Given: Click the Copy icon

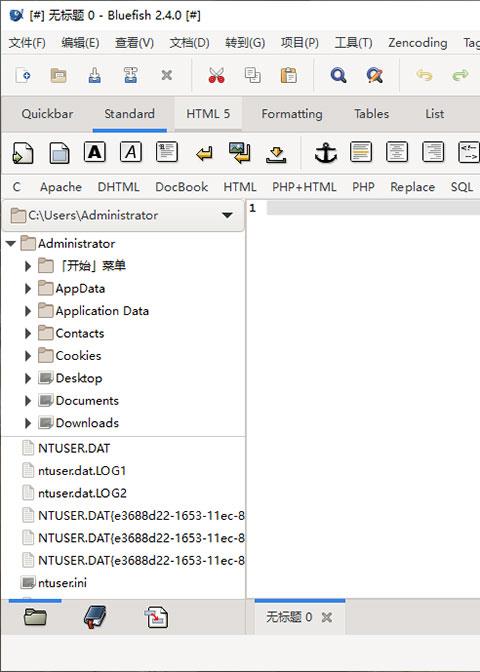Looking at the screenshot, I should 252,75.
